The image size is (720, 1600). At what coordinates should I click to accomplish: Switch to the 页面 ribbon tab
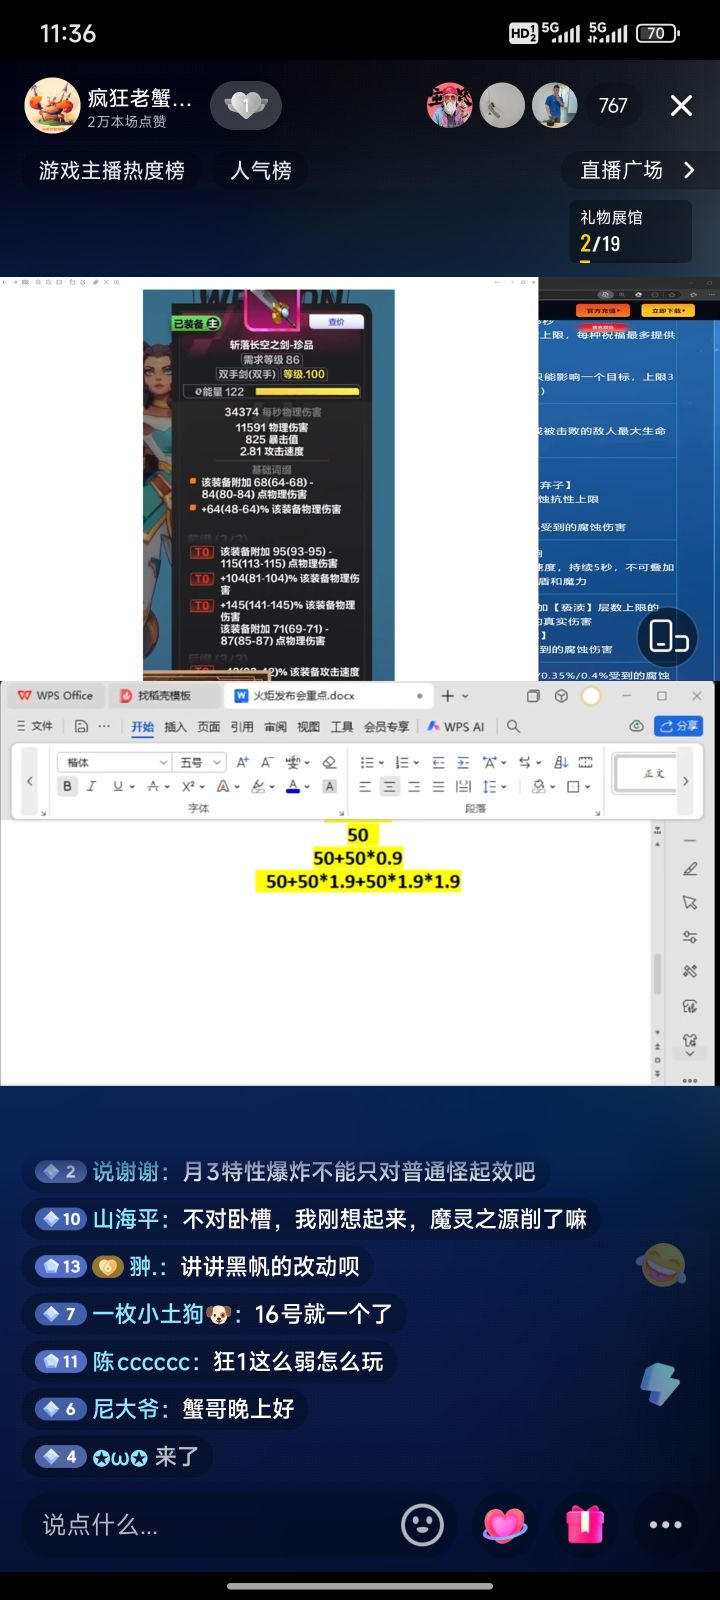(x=208, y=726)
